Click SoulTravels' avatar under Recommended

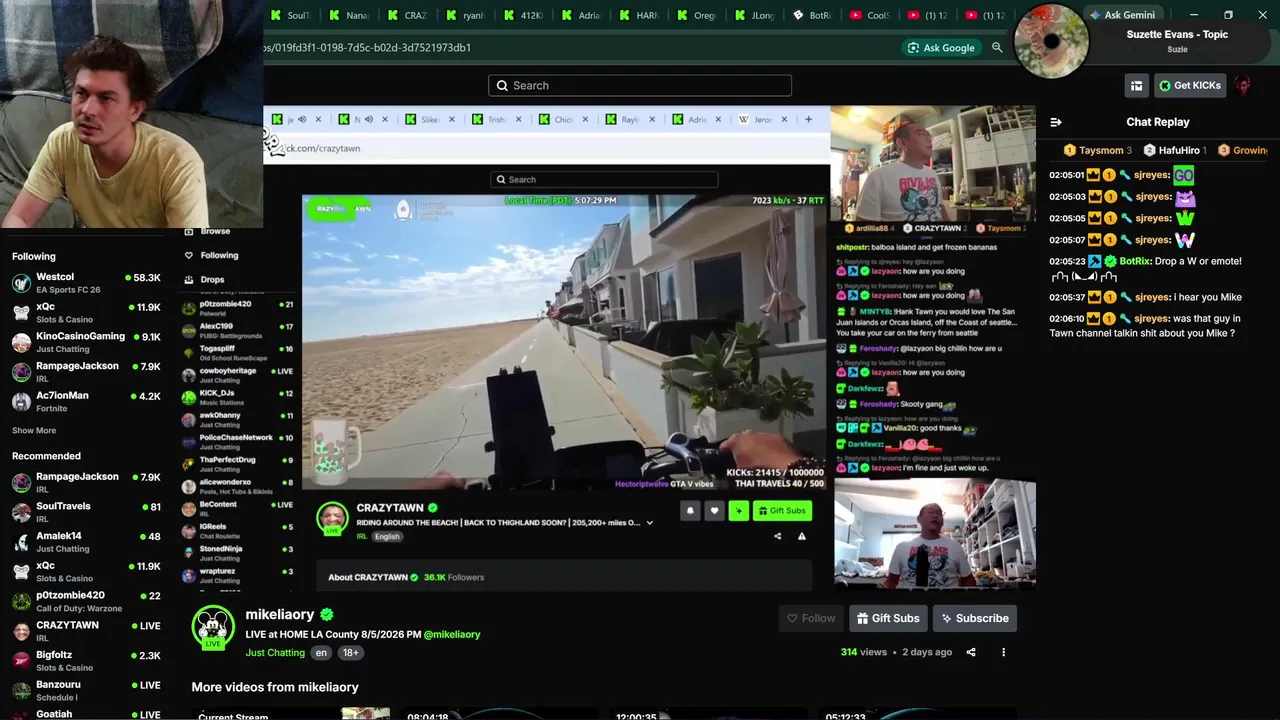pyautogui.click(x=21, y=512)
